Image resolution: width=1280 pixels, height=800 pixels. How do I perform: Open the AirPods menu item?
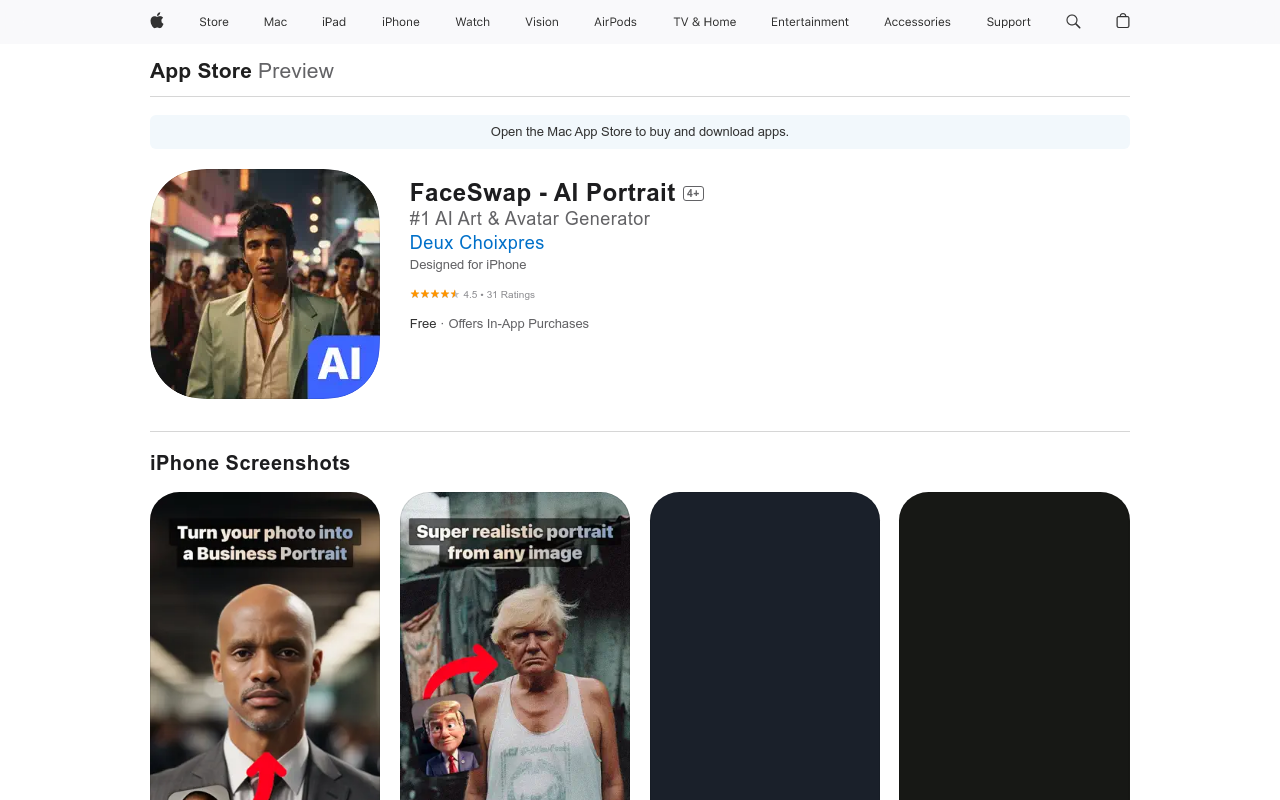(615, 22)
